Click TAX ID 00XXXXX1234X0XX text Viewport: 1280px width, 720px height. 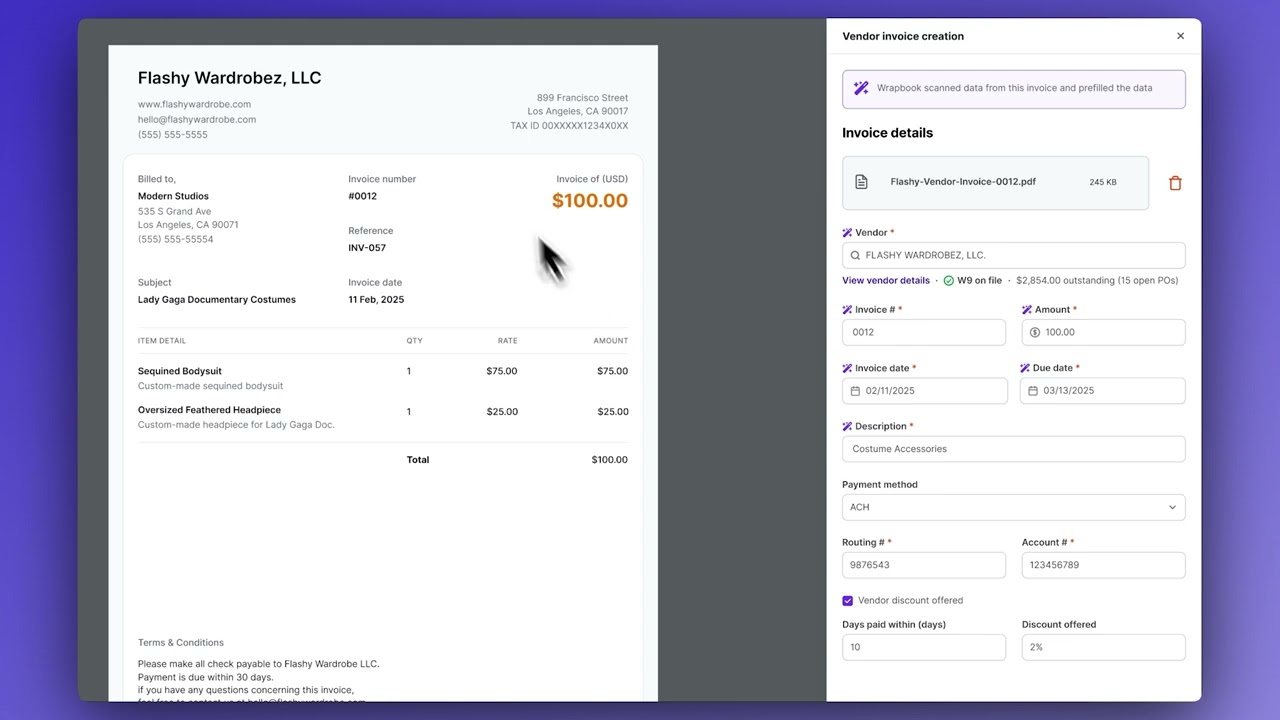point(569,126)
